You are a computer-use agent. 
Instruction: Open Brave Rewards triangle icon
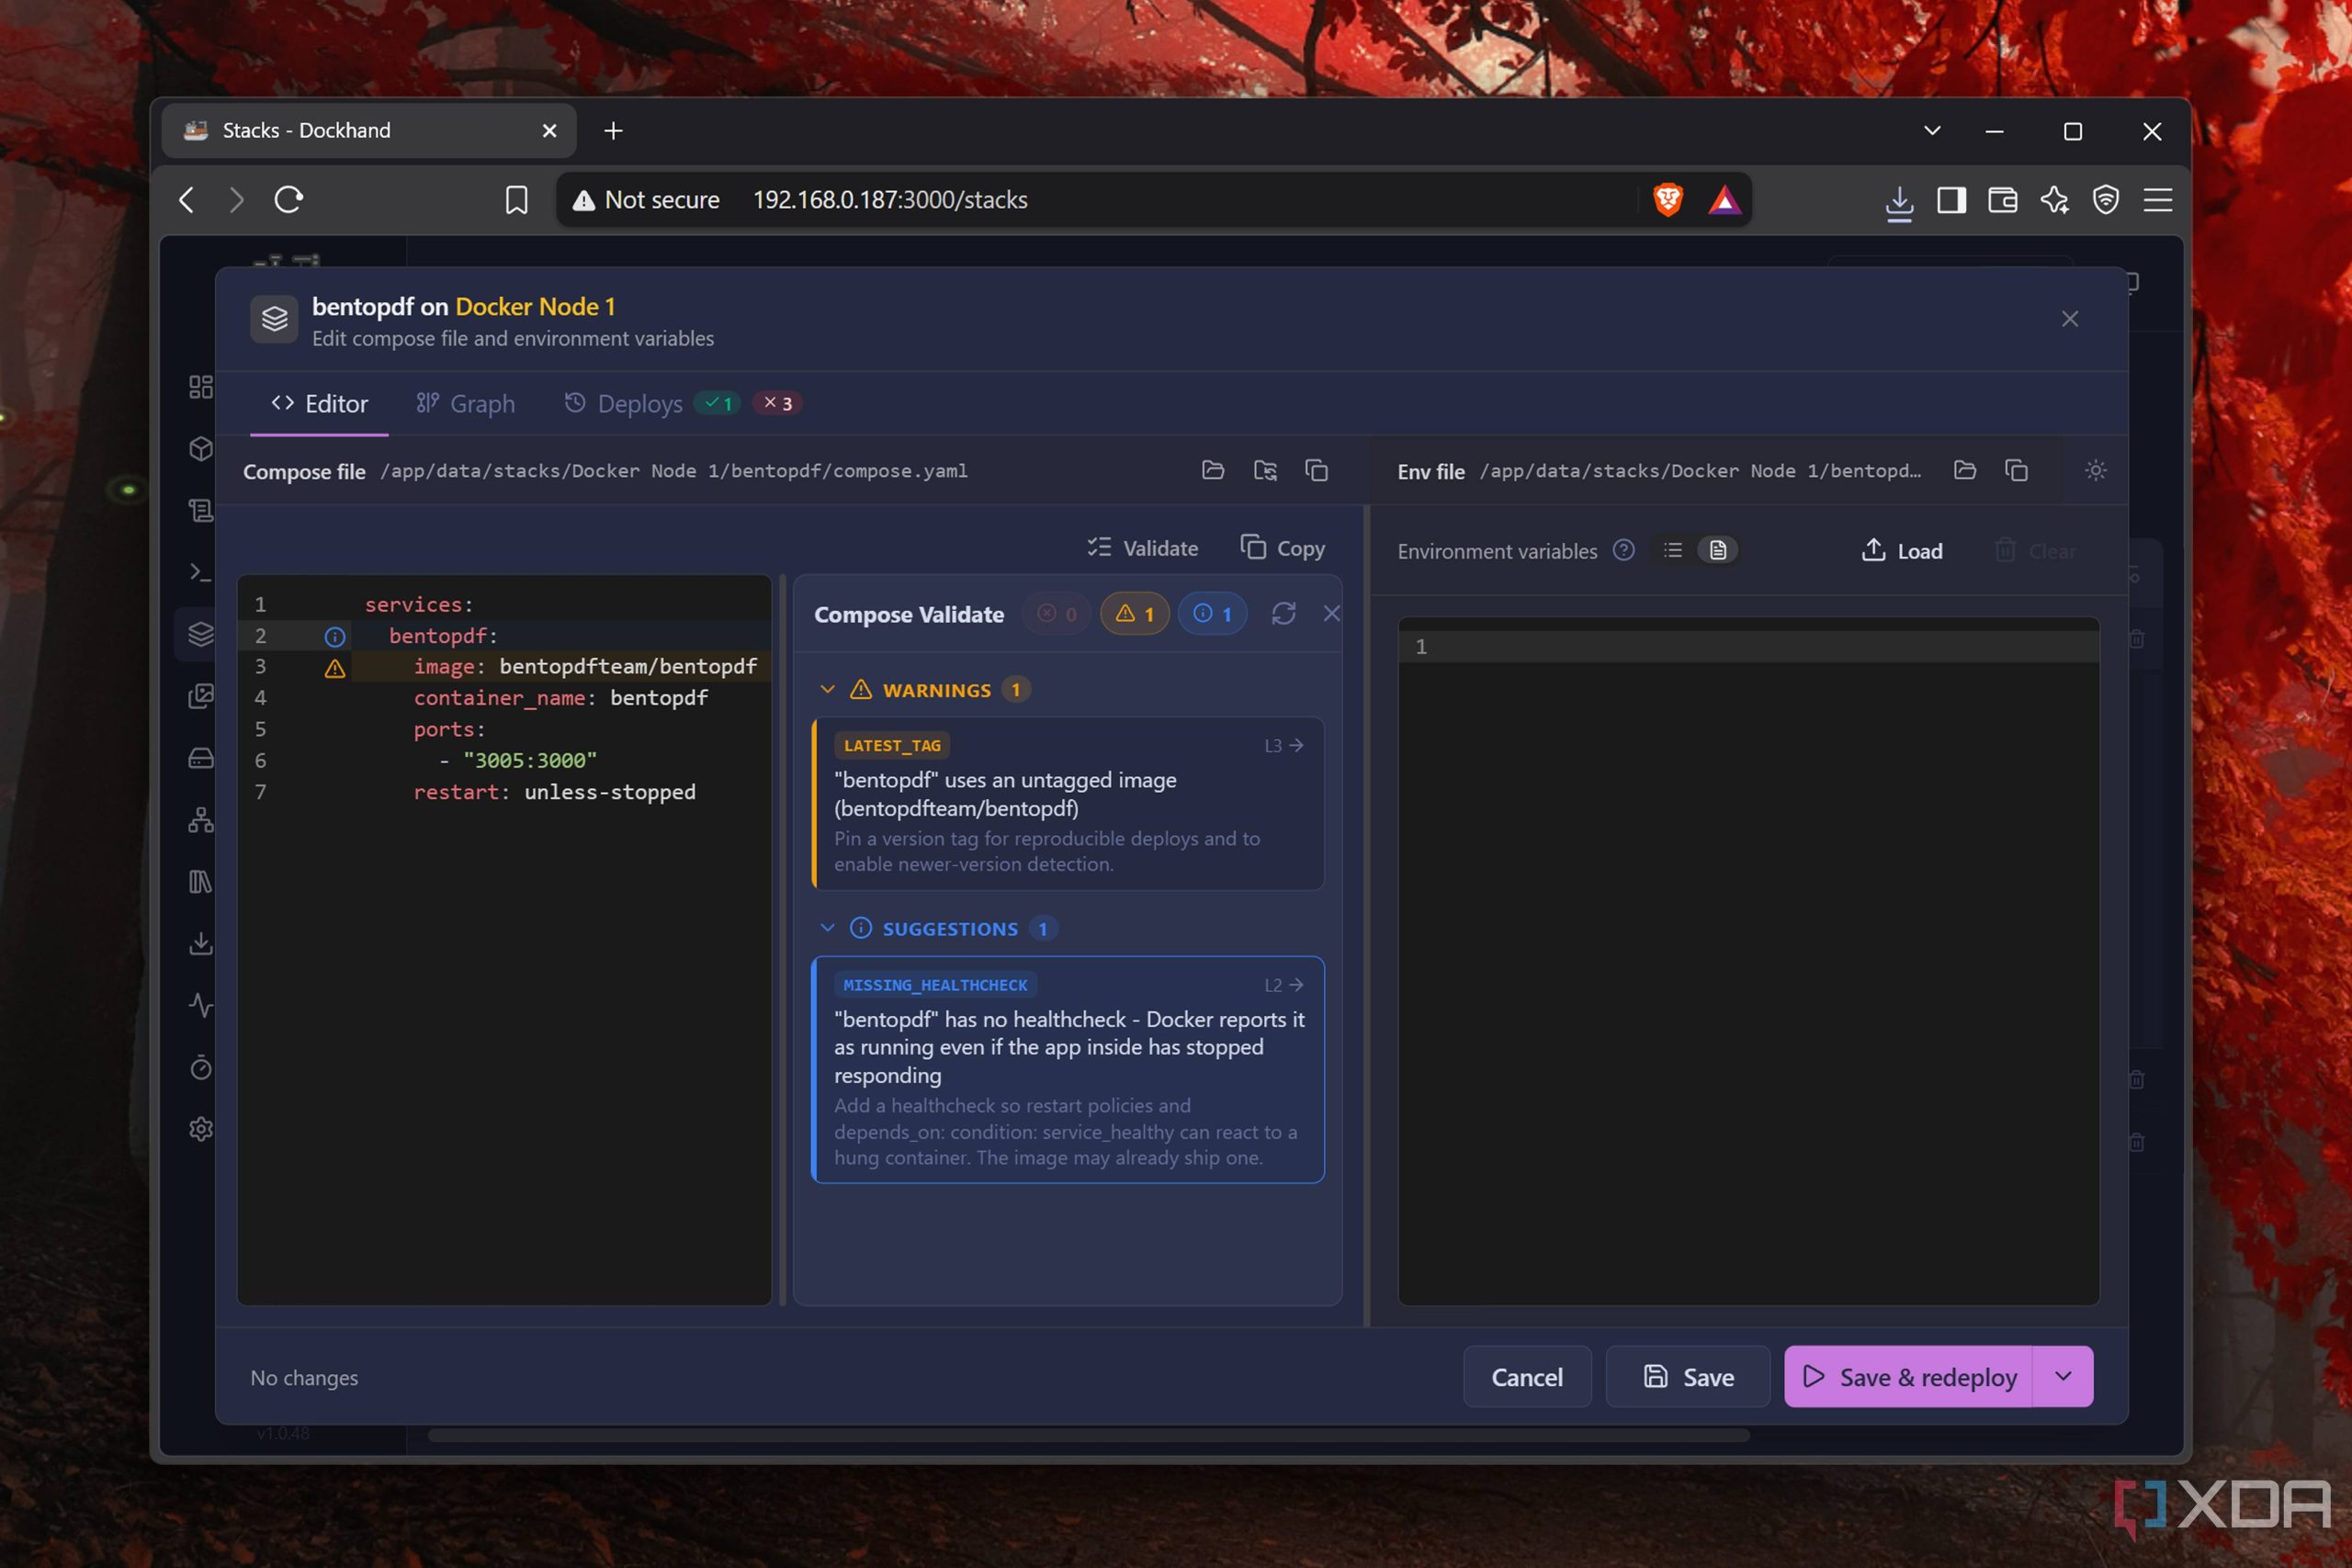tap(1725, 200)
